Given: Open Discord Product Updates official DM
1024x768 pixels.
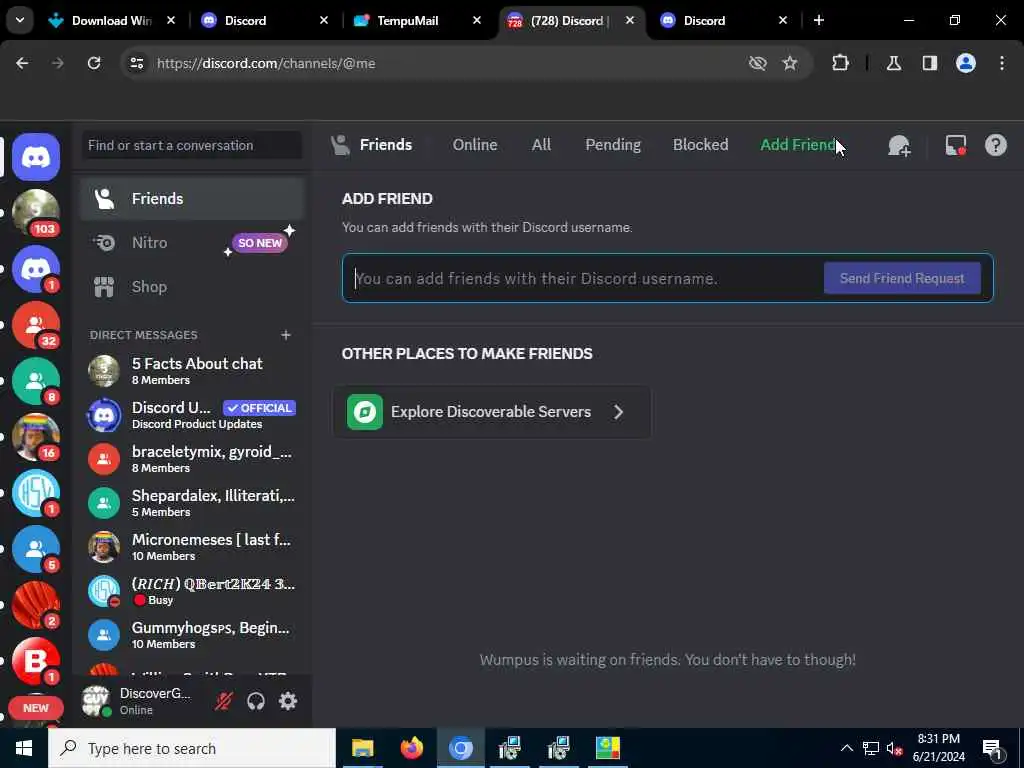Looking at the screenshot, I should [x=192, y=415].
